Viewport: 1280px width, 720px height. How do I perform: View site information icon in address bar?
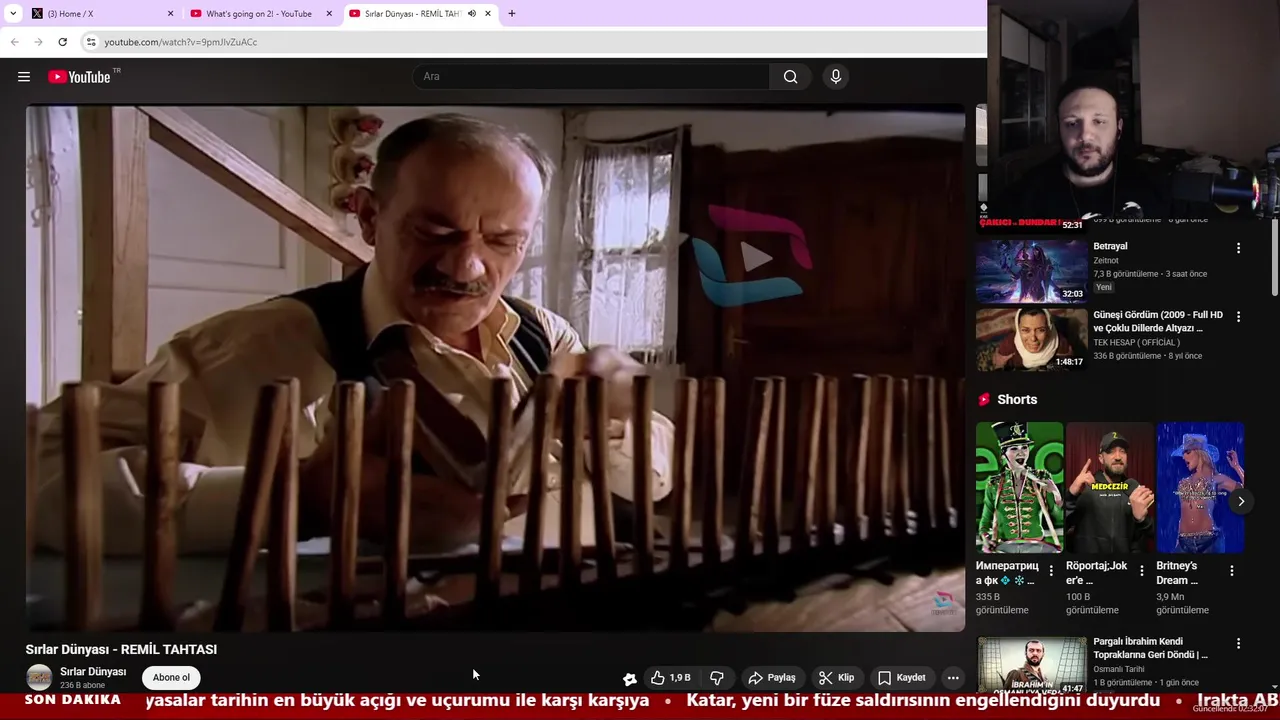91,42
